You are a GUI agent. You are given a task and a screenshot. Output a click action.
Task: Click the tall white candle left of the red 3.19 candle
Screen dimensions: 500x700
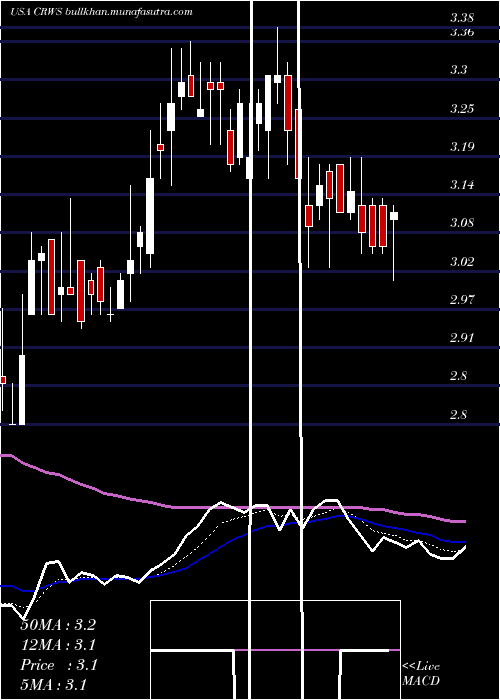pyautogui.click(x=150, y=216)
